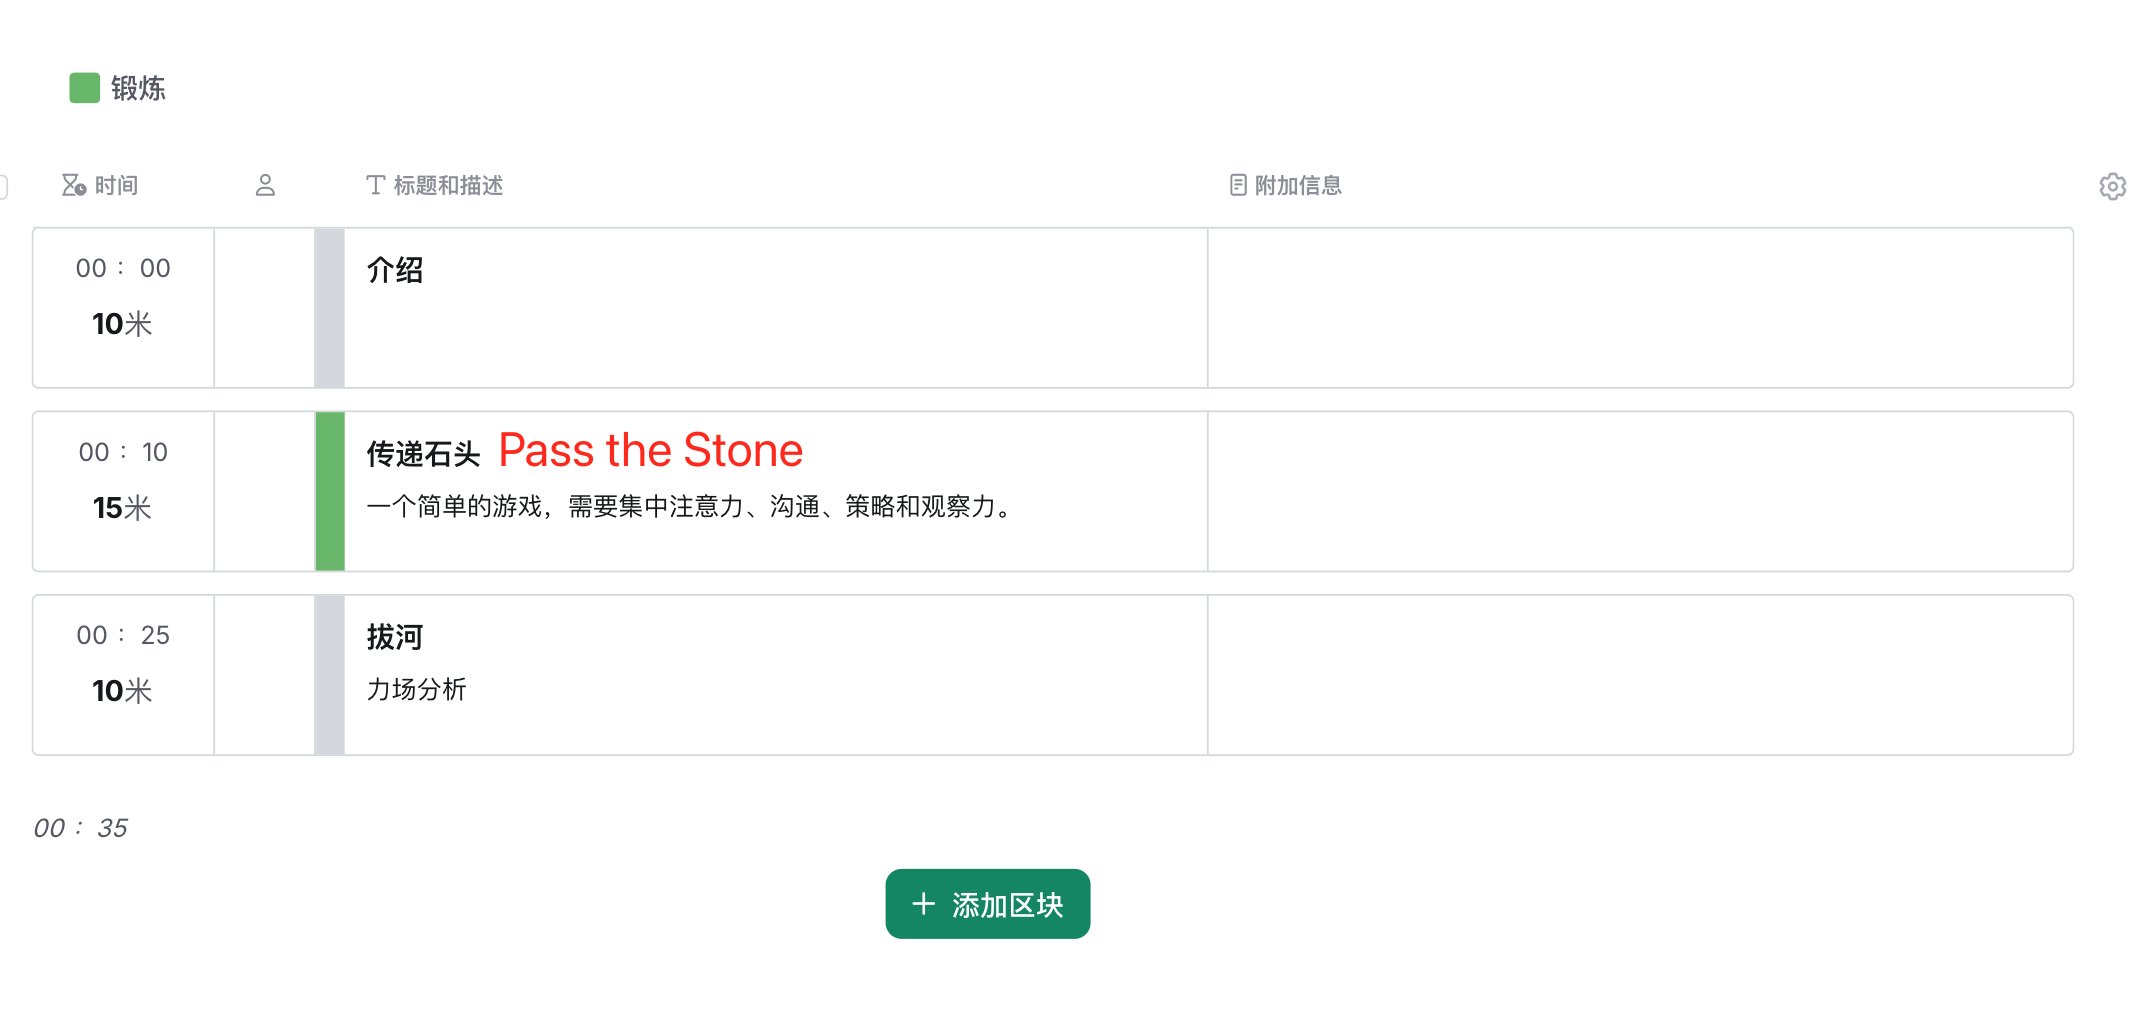
Task: Select the green color bar of 传递石头
Action: (x=330, y=491)
